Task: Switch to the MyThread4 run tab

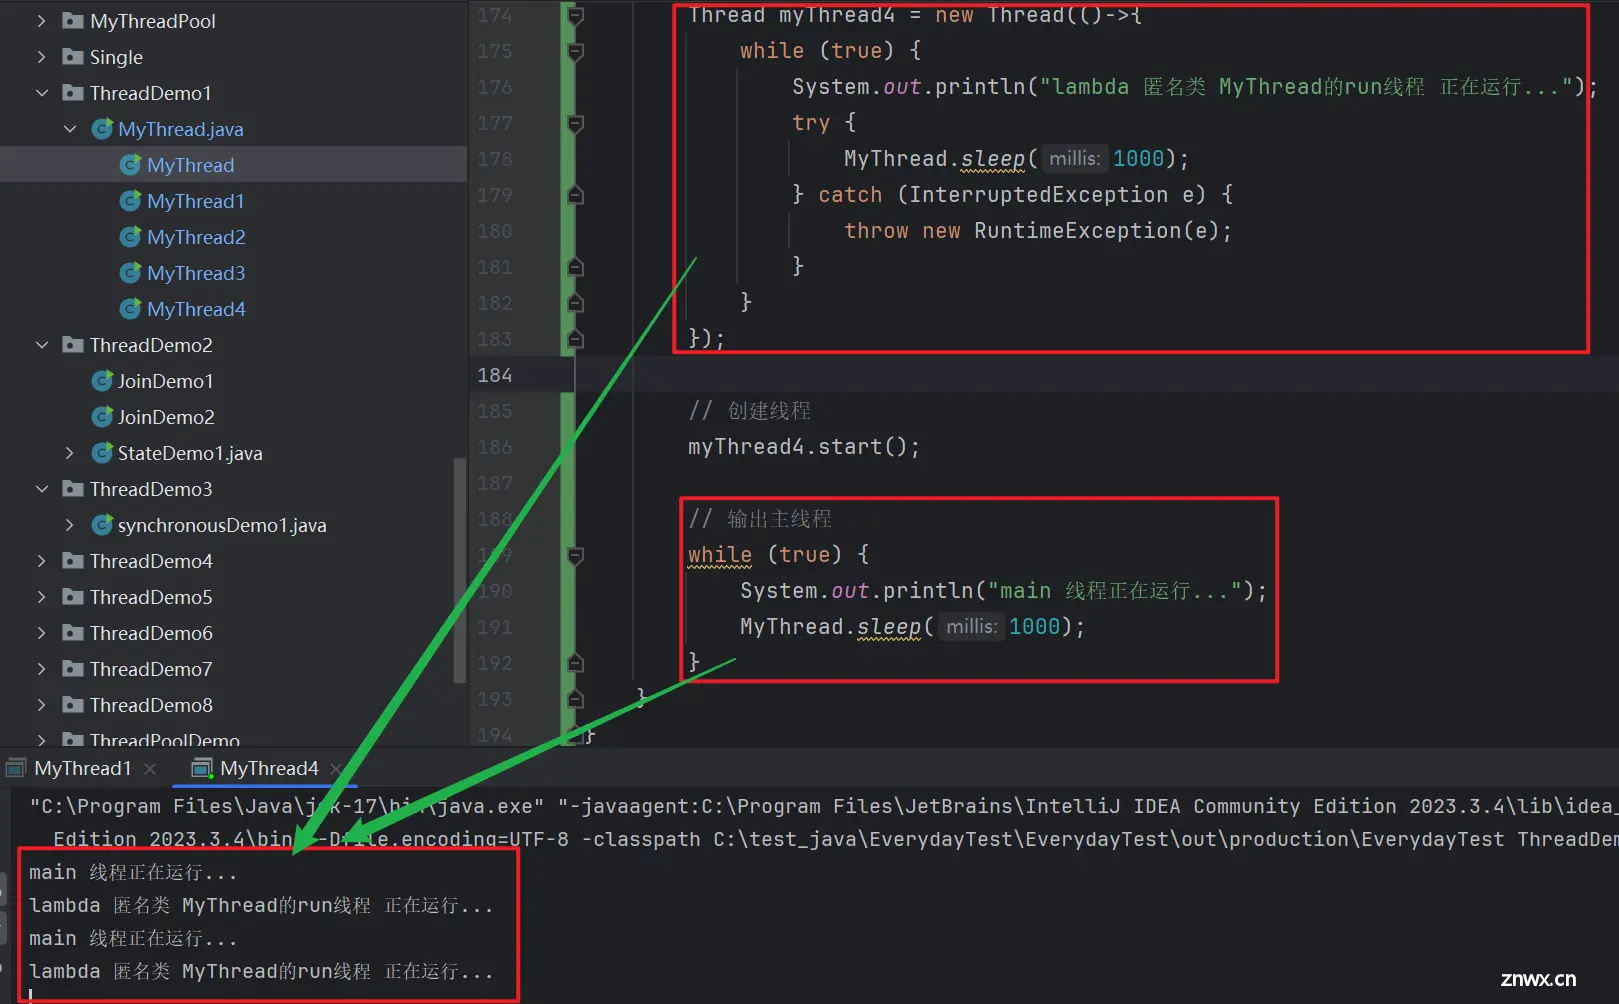Action: pyautogui.click(x=269, y=768)
